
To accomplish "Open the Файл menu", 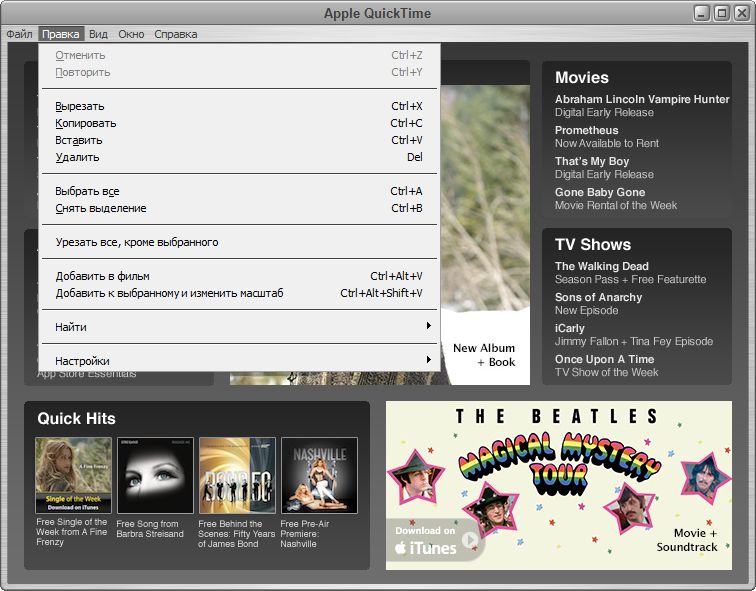I will [19, 34].
